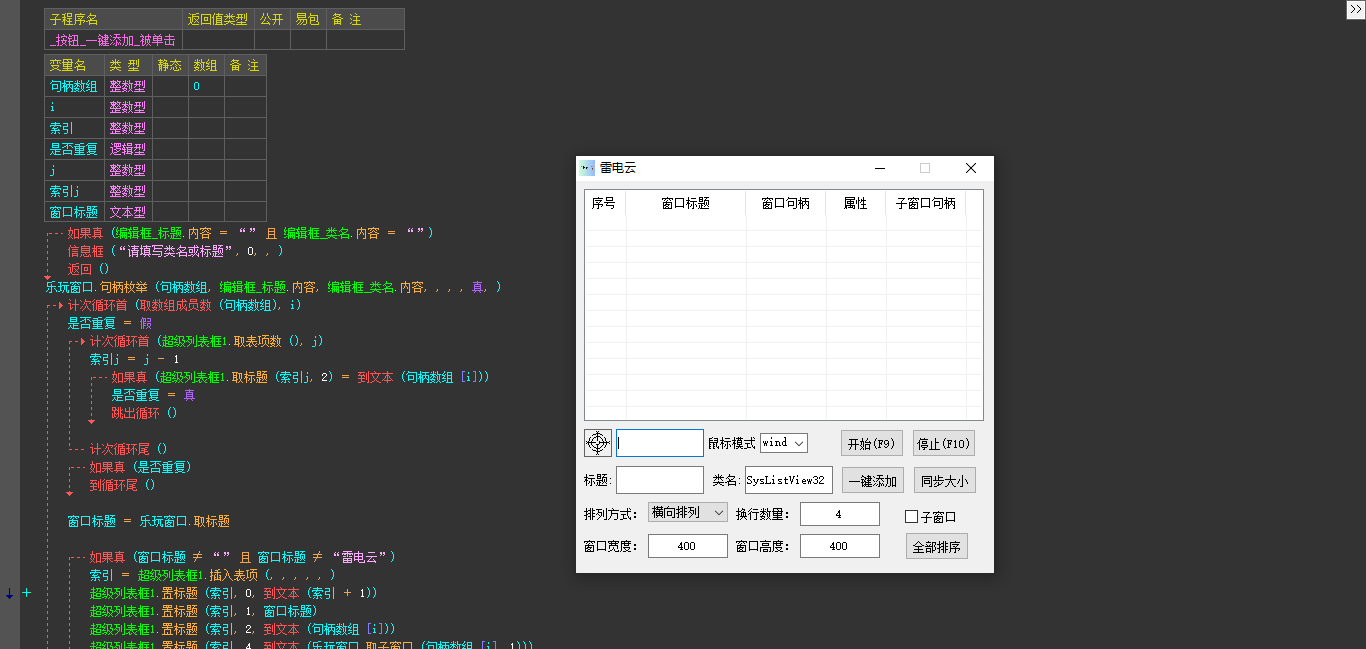Click the crosshair window-picker icon
Image resolution: width=1366 pixels, height=649 pixels.
pos(597,443)
